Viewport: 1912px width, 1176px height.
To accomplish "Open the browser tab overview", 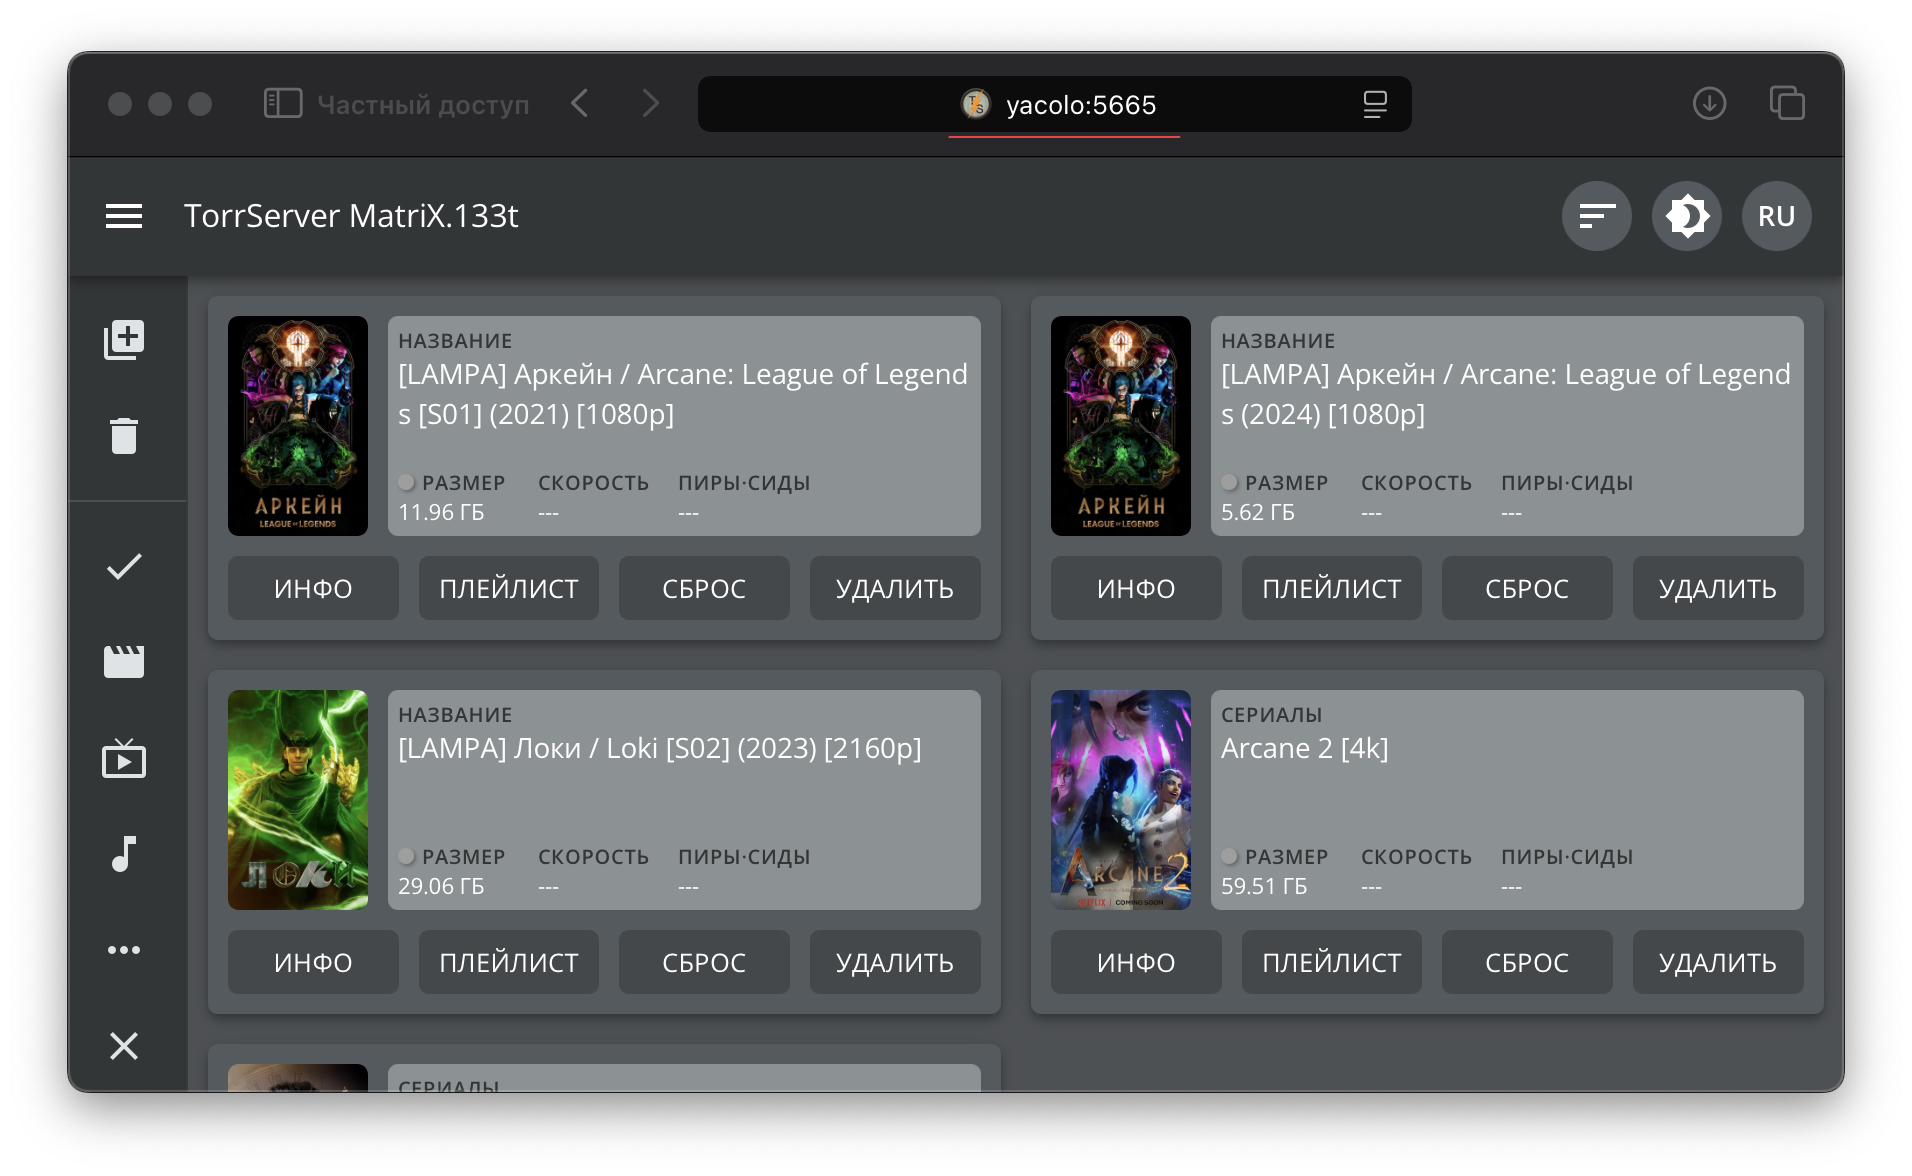I will 1787,104.
